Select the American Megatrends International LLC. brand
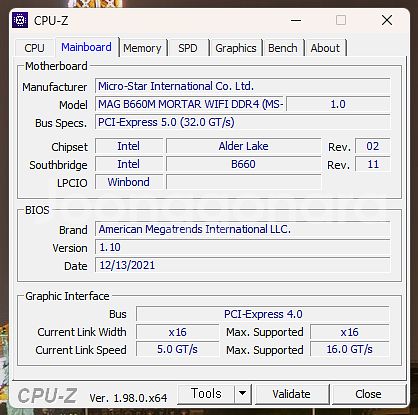This screenshot has width=418, height=415. [x=243, y=229]
